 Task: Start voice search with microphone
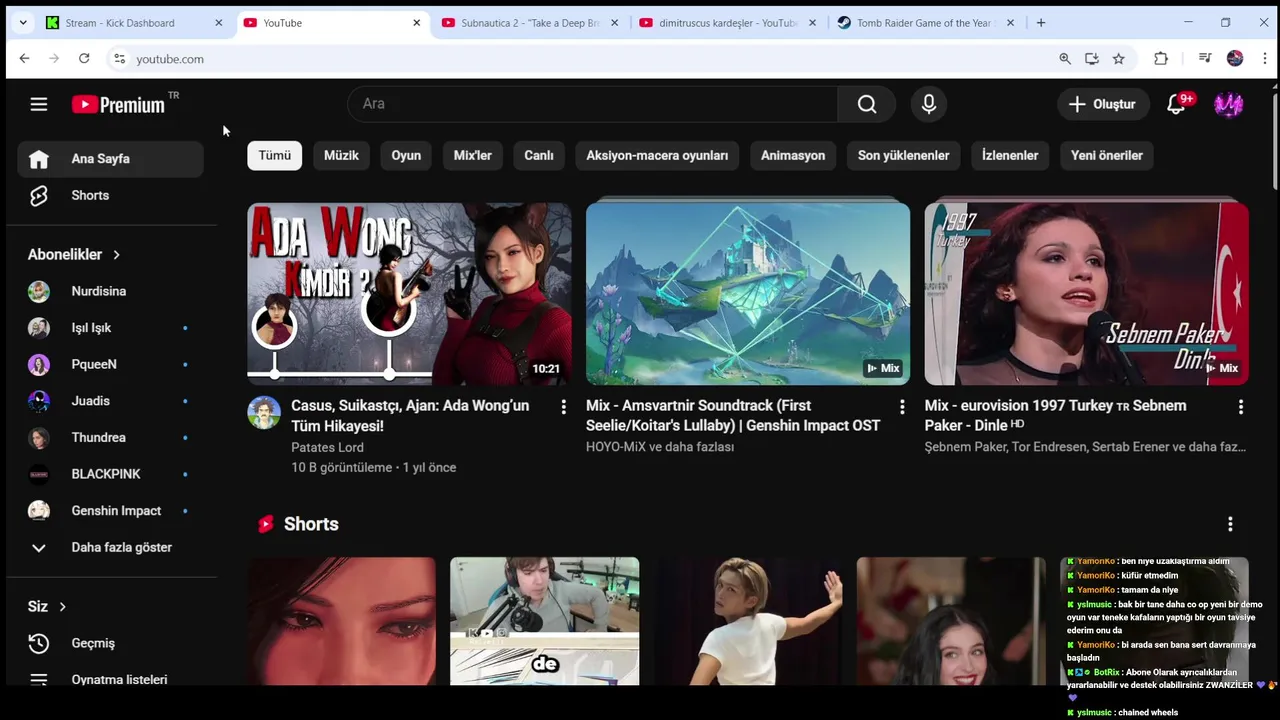(x=929, y=104)
